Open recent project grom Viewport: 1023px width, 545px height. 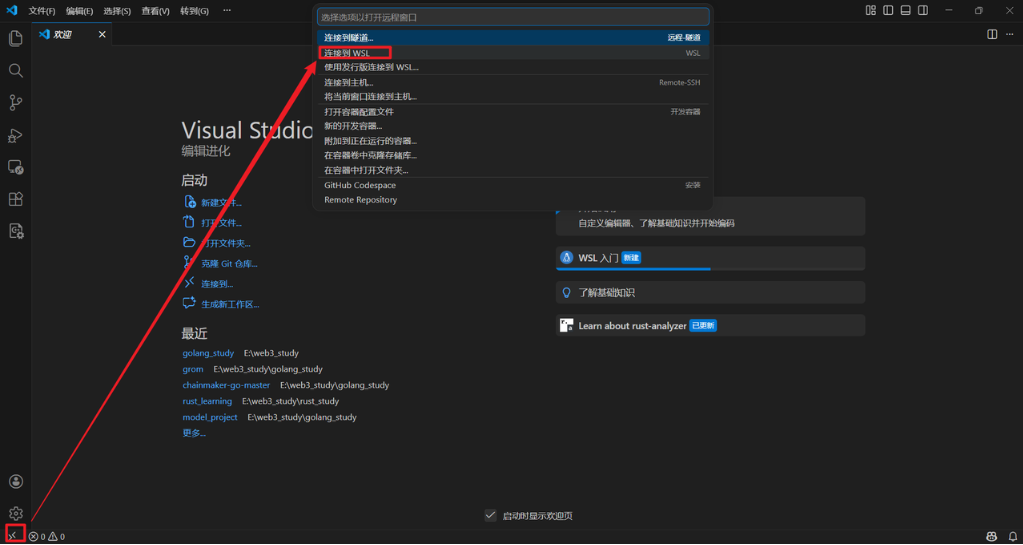pyautogui.click(x=193, y=369)
